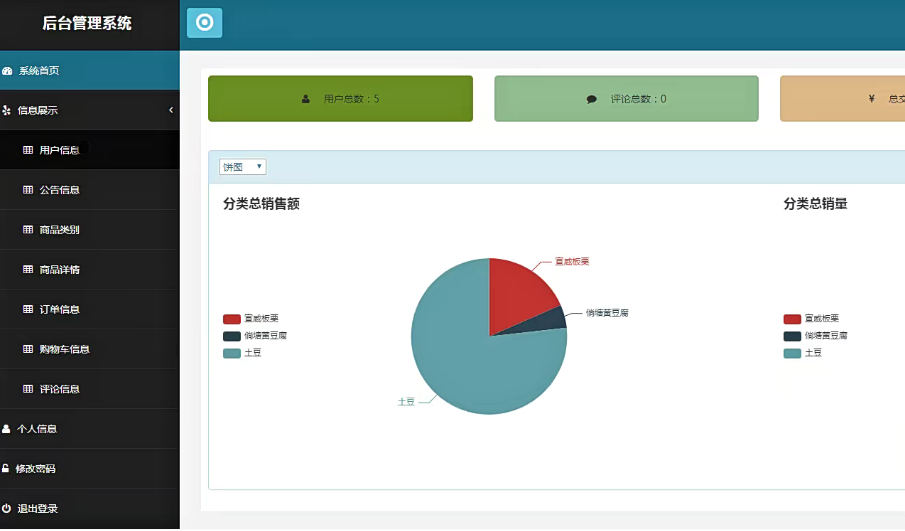Click the 俏塘雷豆腐 label beside the pie
The height and width of the screenshot is (531, 905).
click(x=607, y=313)
